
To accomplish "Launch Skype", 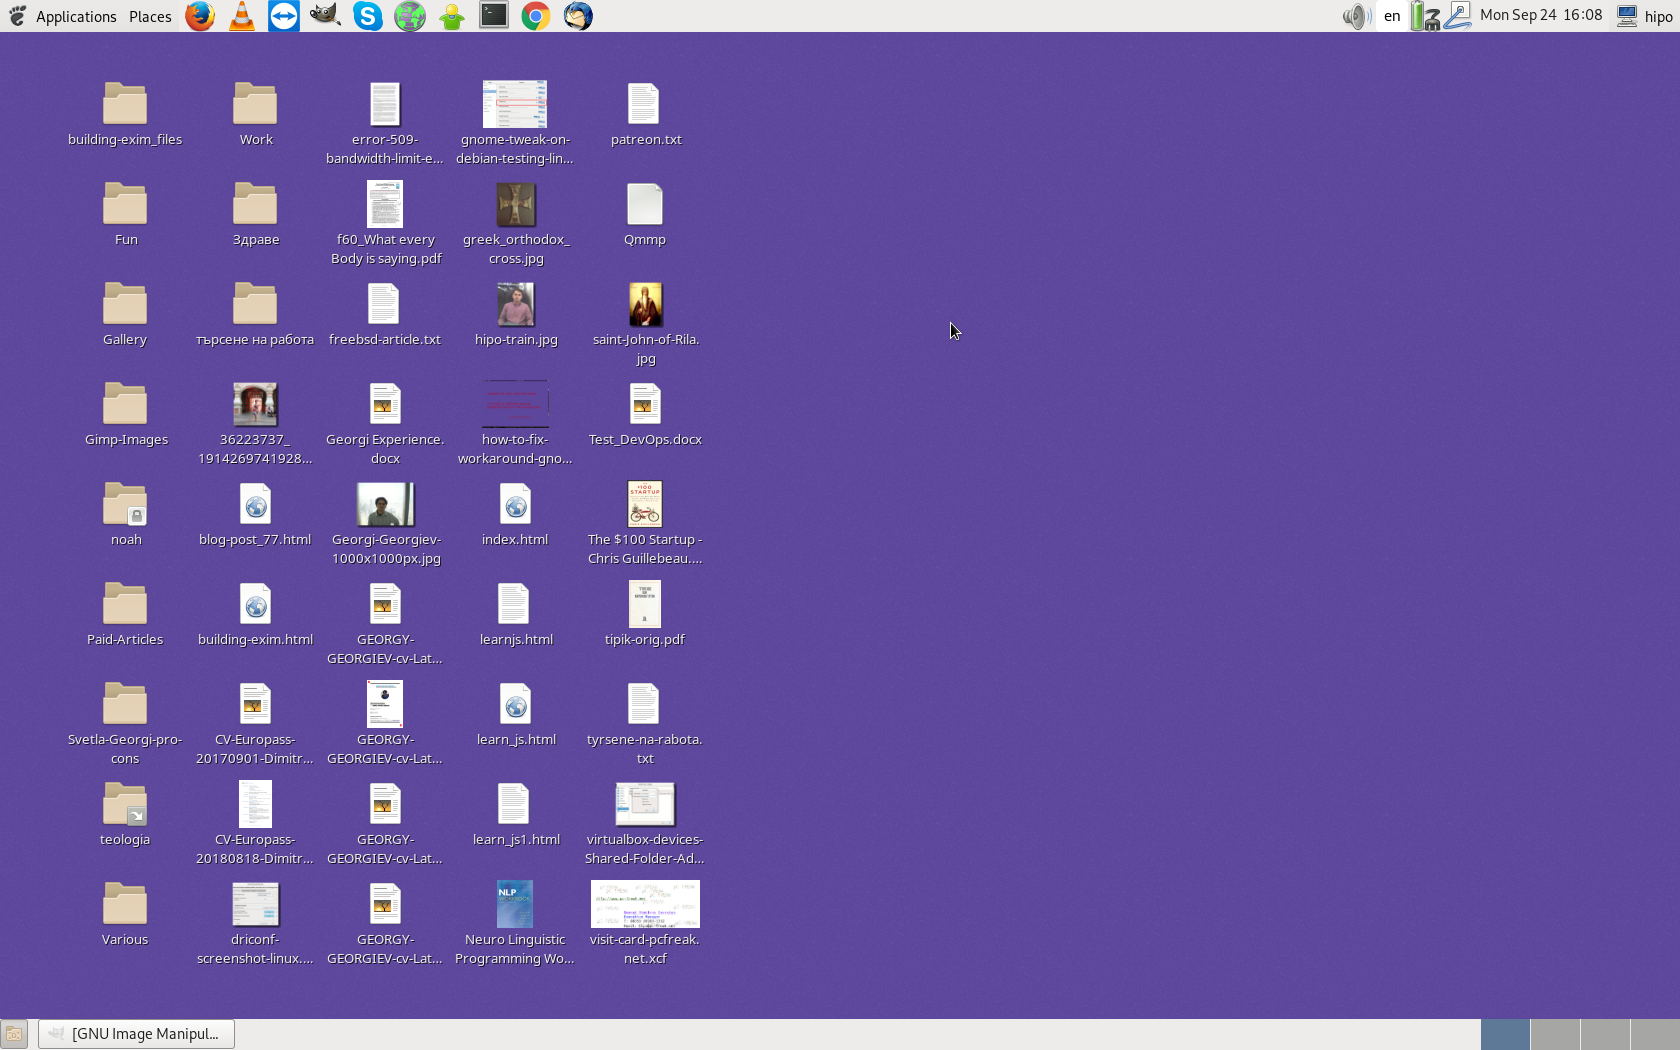I will pyautogui.click(x=367, y=16).
